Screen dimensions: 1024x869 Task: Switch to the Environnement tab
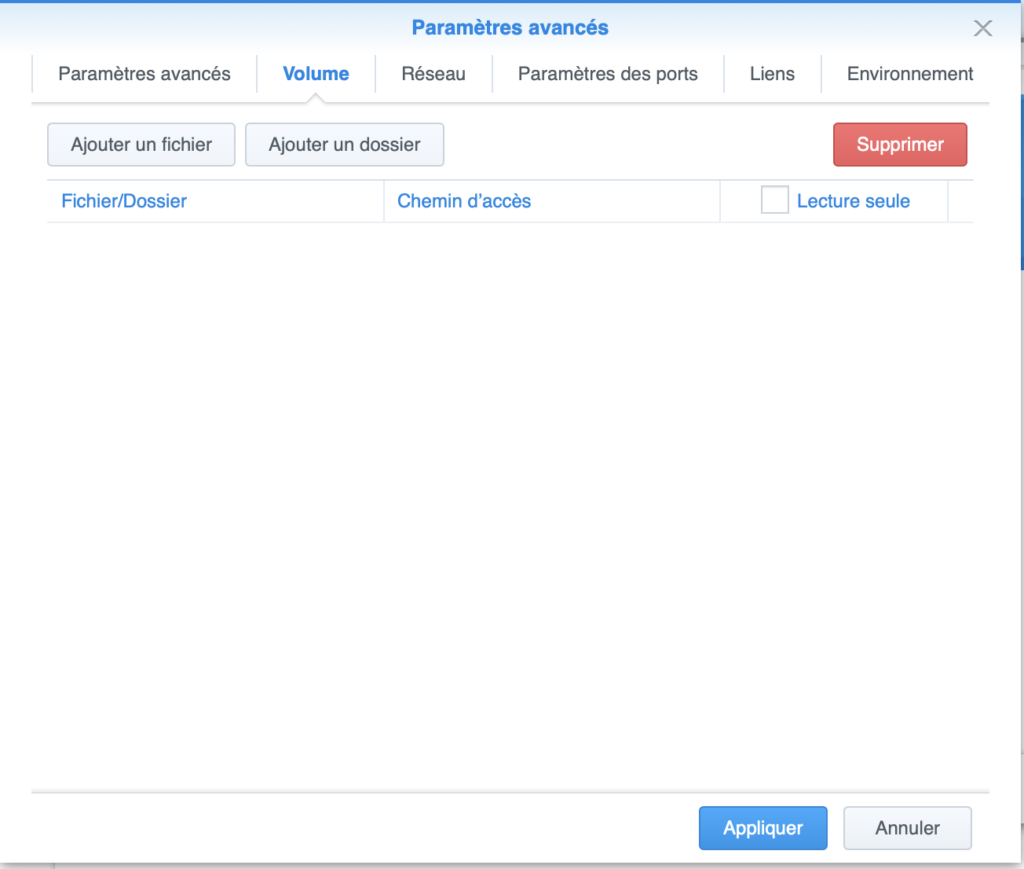click(x=909, y=74)
